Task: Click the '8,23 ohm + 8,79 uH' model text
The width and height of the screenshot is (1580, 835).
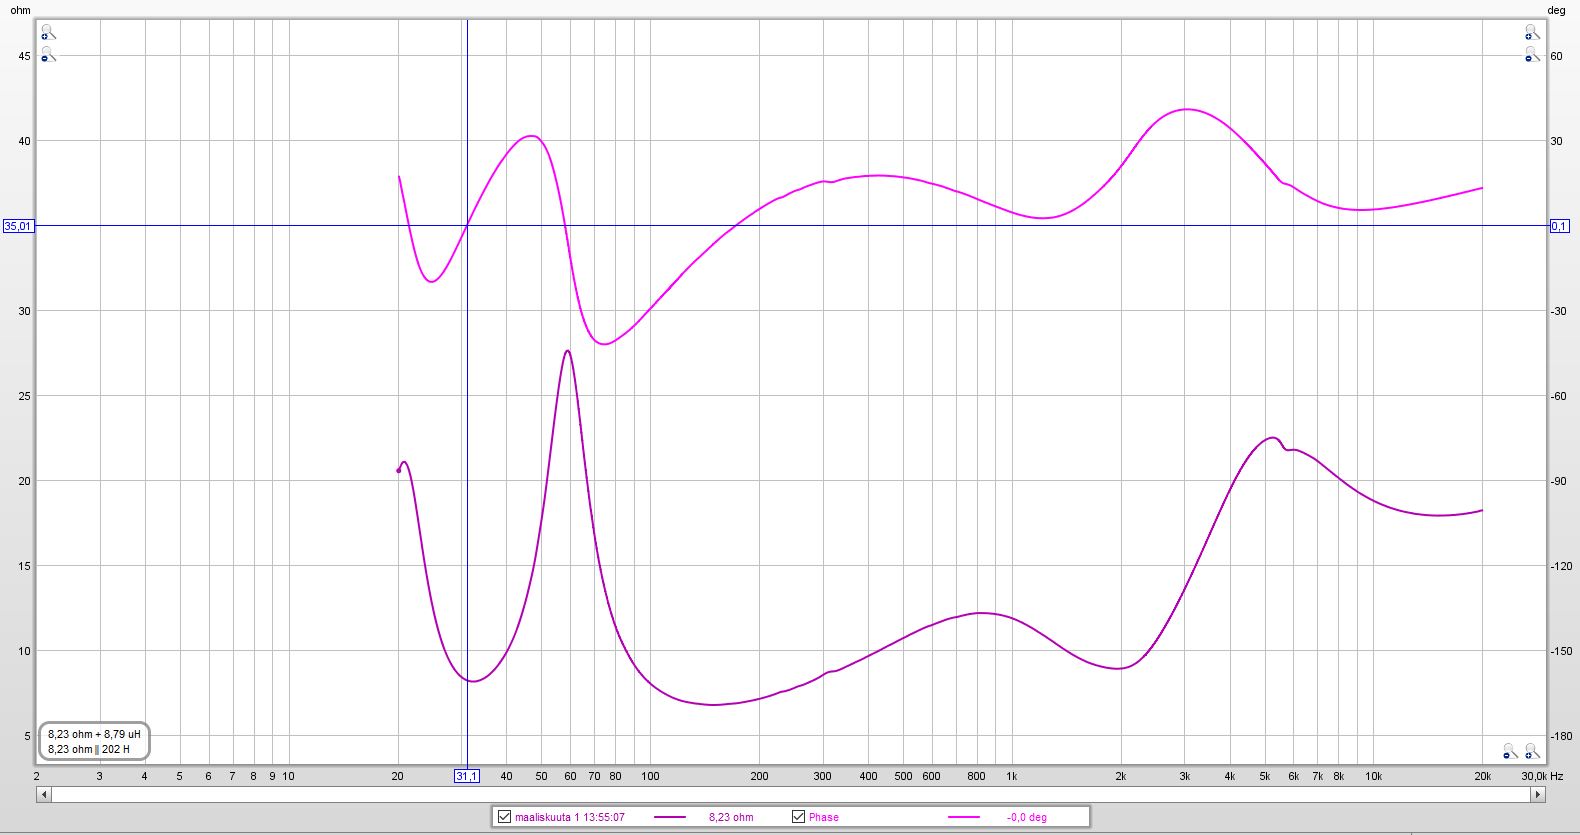Action: [x=94, y=734]
